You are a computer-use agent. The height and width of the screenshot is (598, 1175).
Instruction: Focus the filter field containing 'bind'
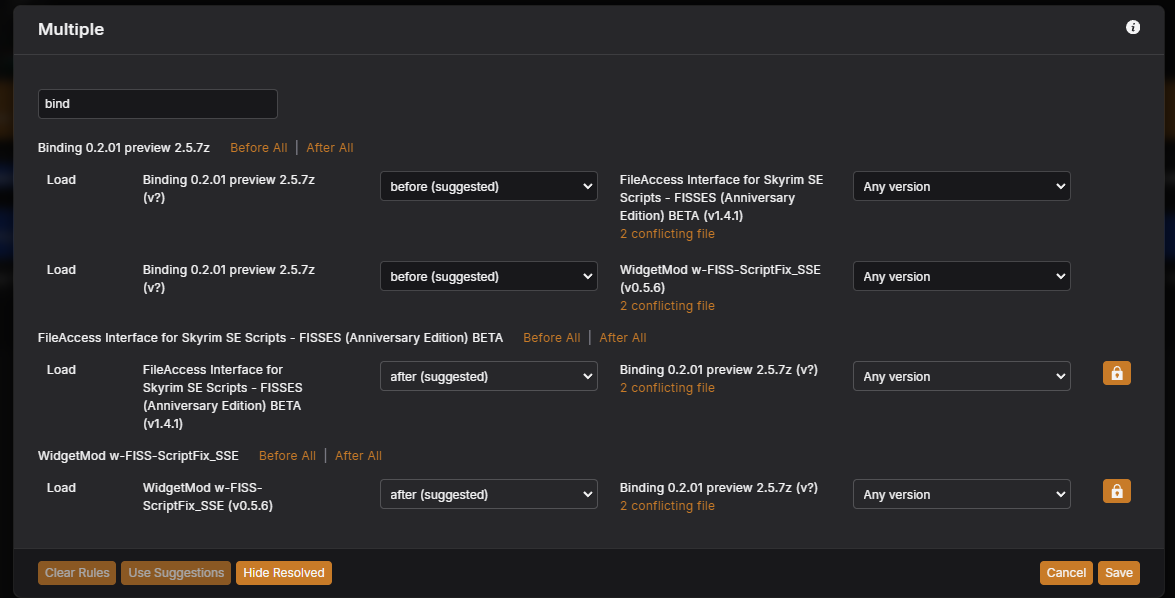pos(157,103)
